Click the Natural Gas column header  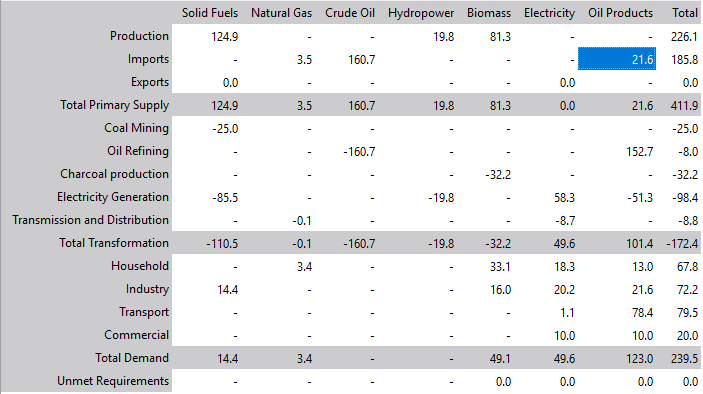click(x=281, y=13)
